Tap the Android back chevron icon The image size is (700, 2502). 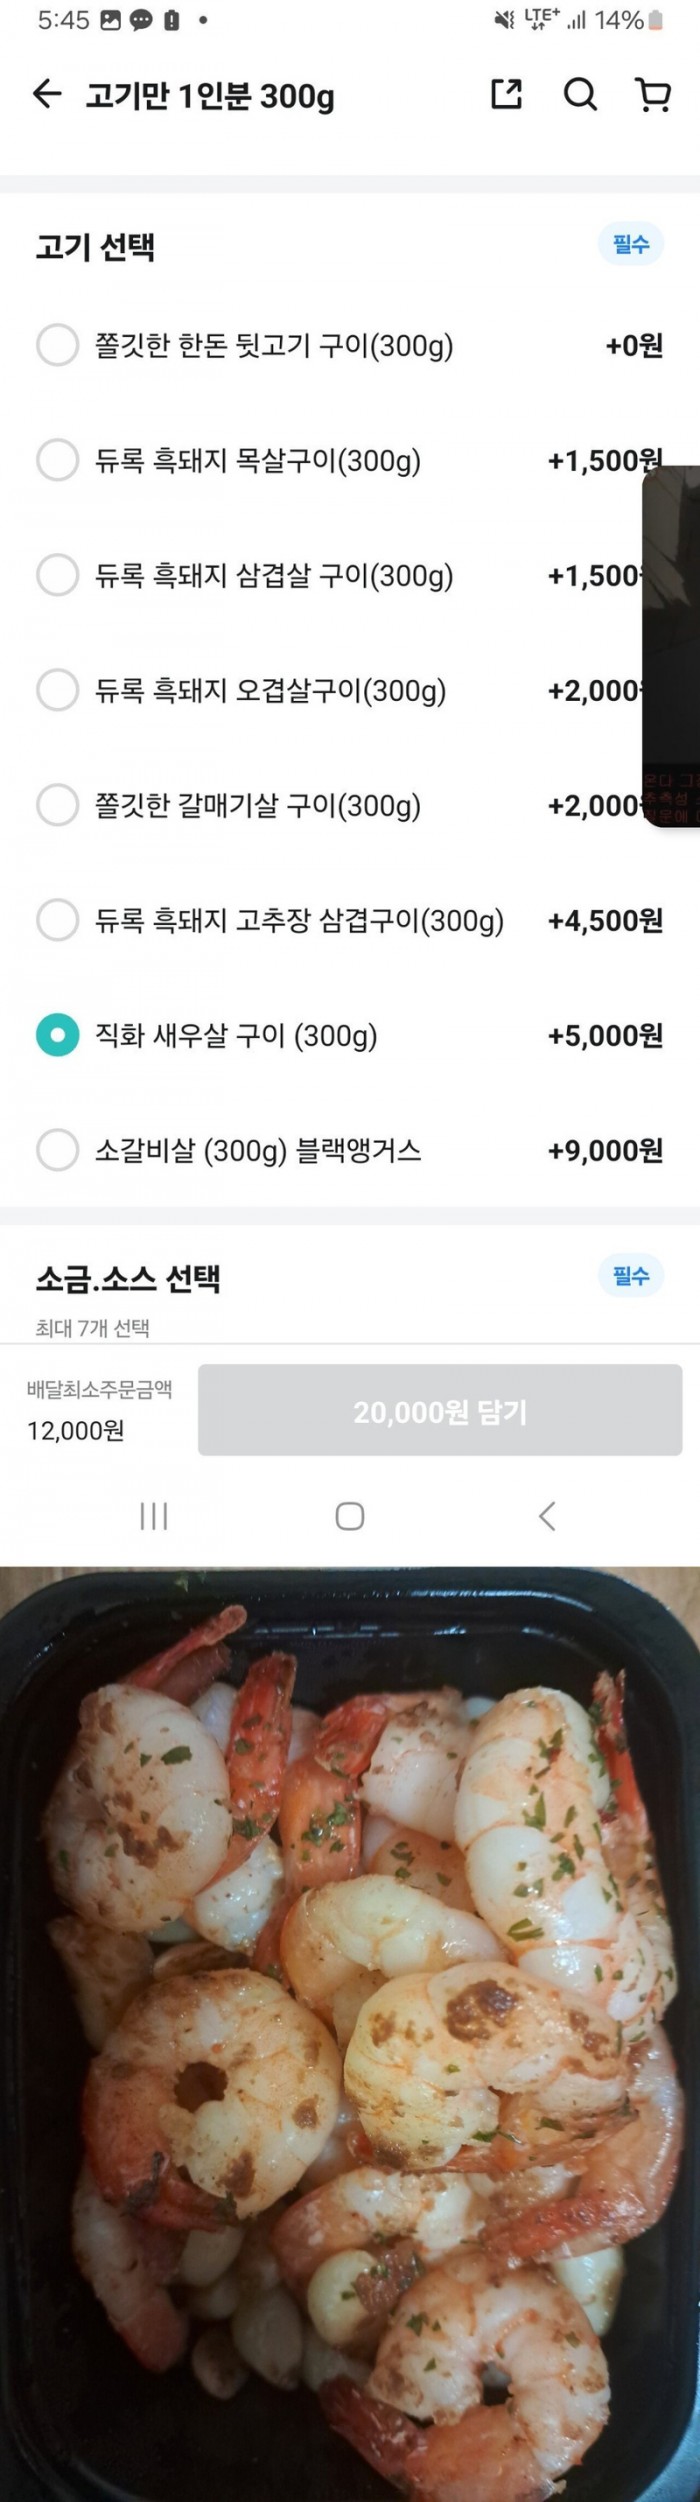[x=546, y=1516]
